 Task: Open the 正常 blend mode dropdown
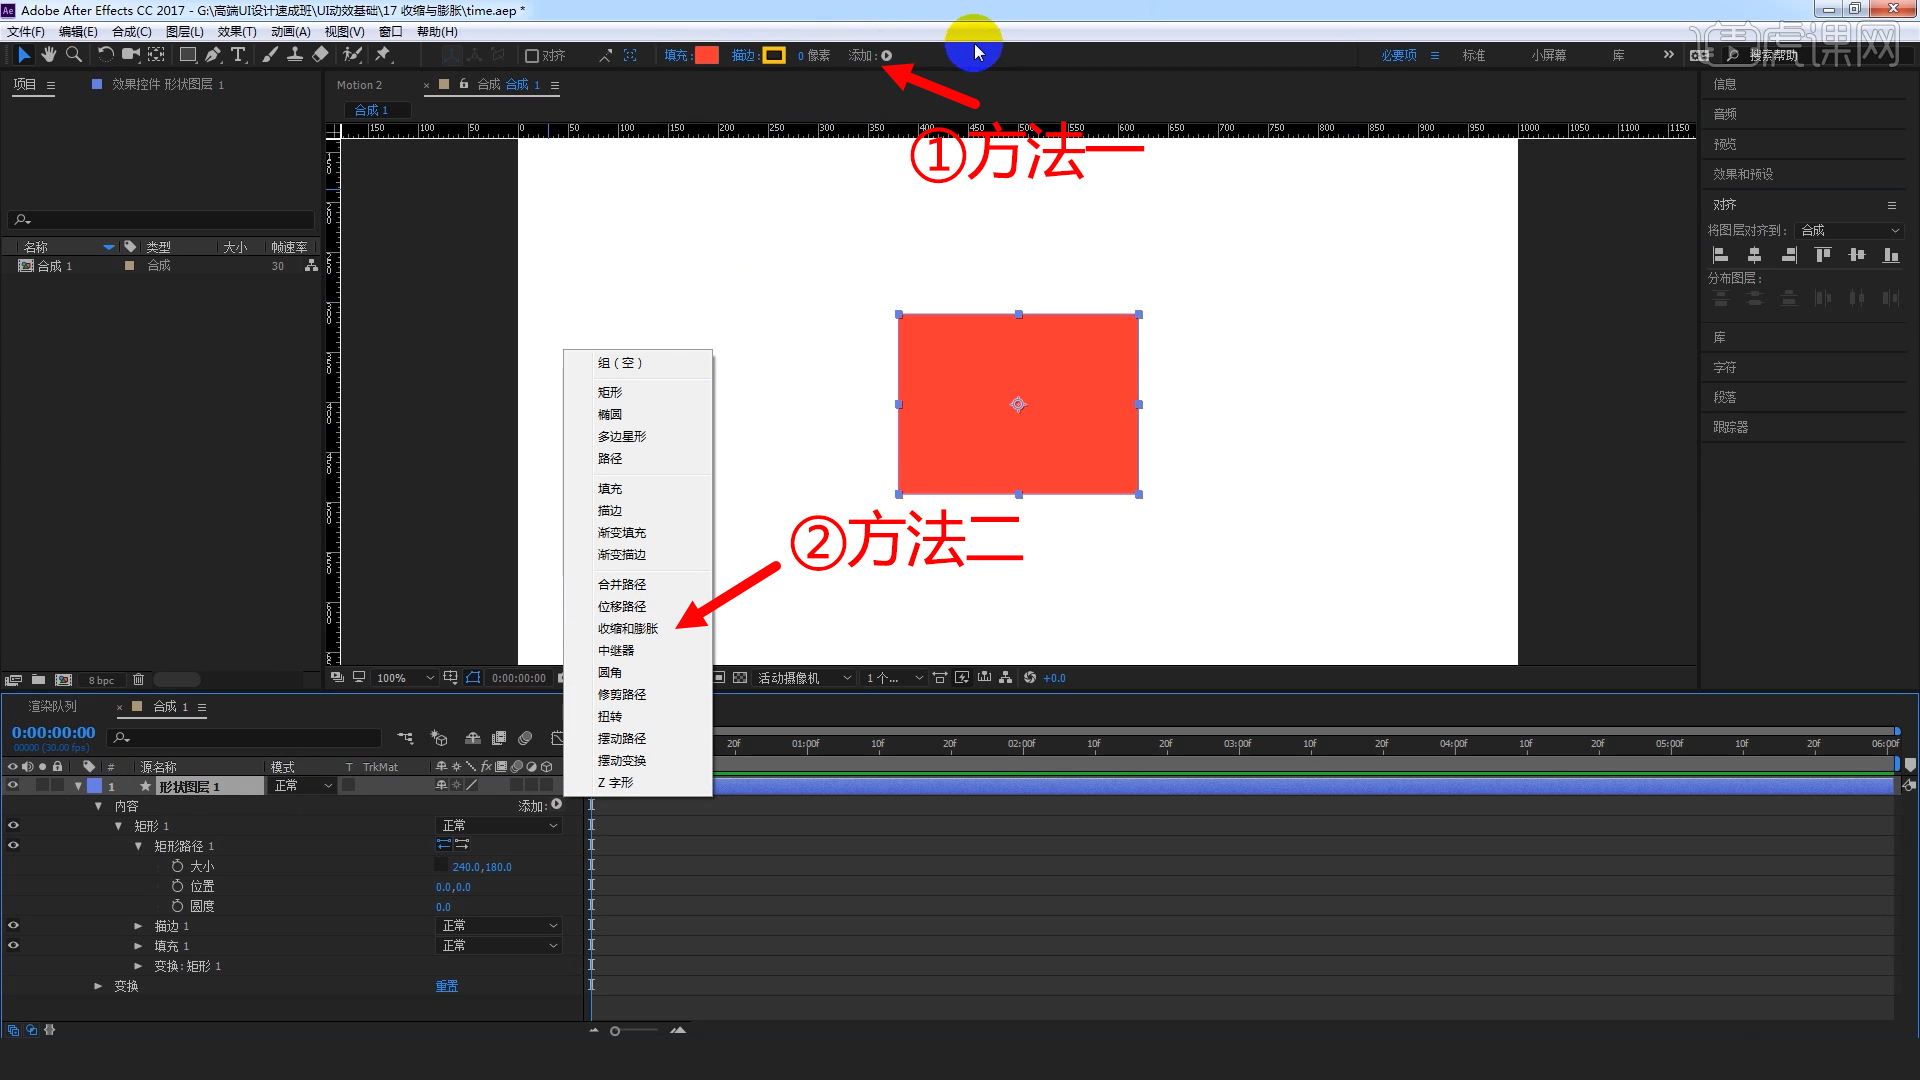[x=300, y=785]
